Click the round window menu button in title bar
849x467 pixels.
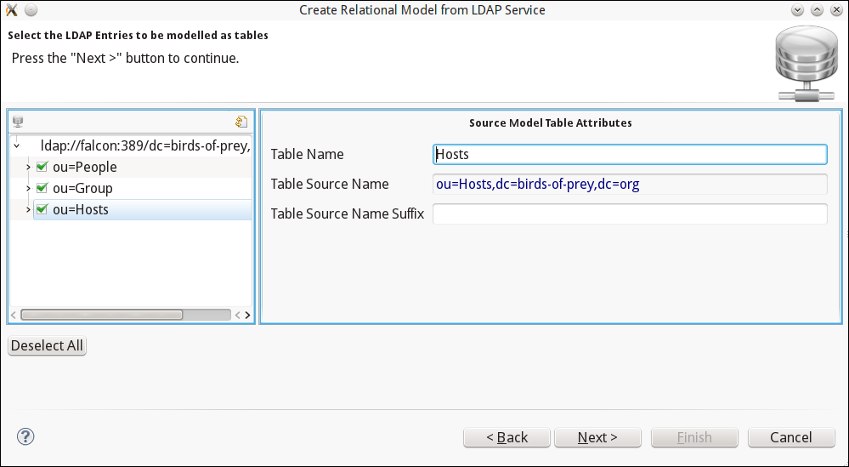31,10
